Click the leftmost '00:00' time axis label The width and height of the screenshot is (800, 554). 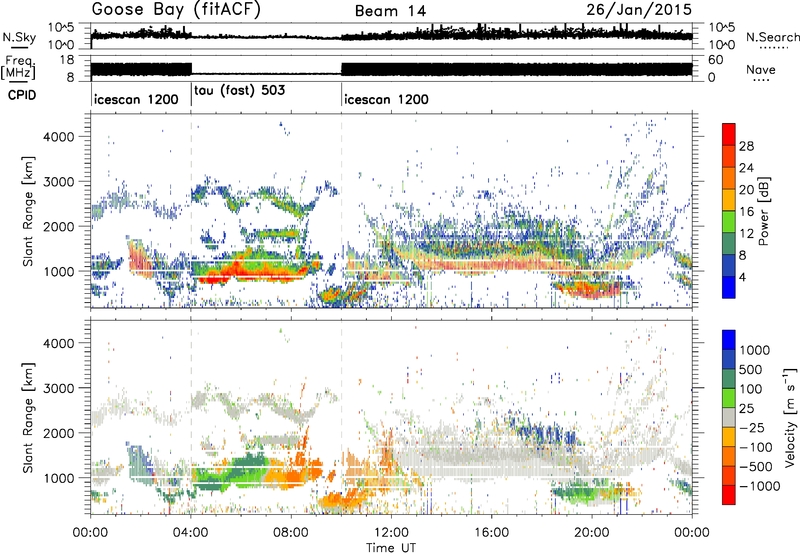point(91,533)
